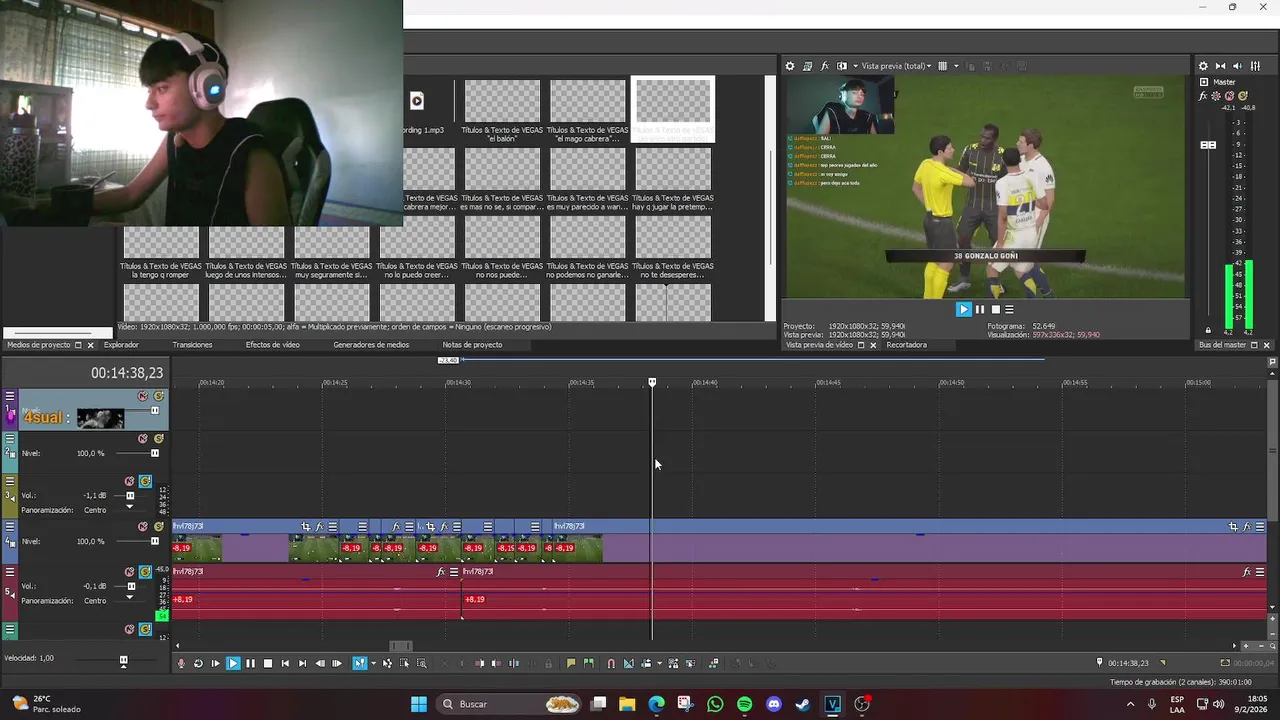The width and height of the screenshot is (1280, 720).
Task: Click play in video preview window
Action: point(963,309)
